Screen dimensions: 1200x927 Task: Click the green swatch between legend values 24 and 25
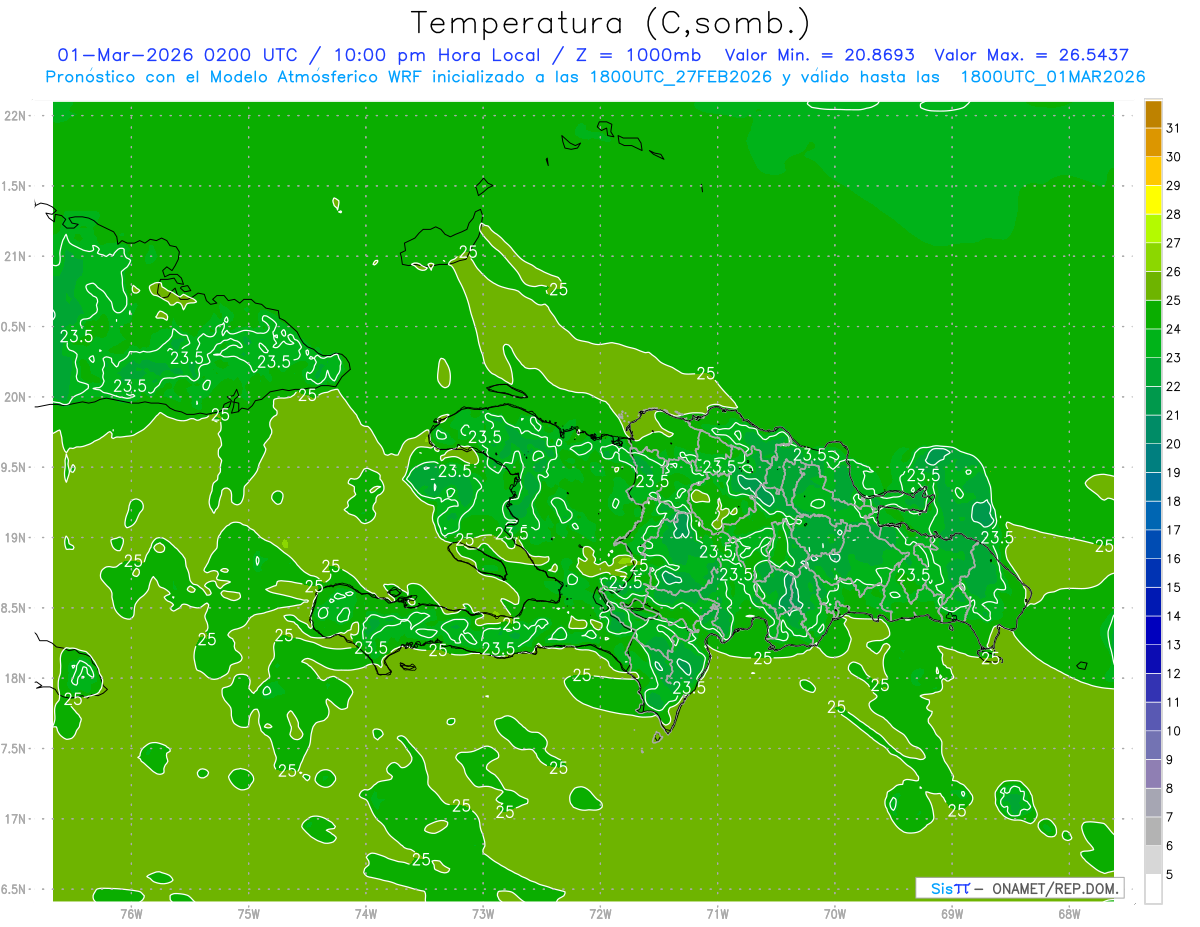click(1153, 315)
